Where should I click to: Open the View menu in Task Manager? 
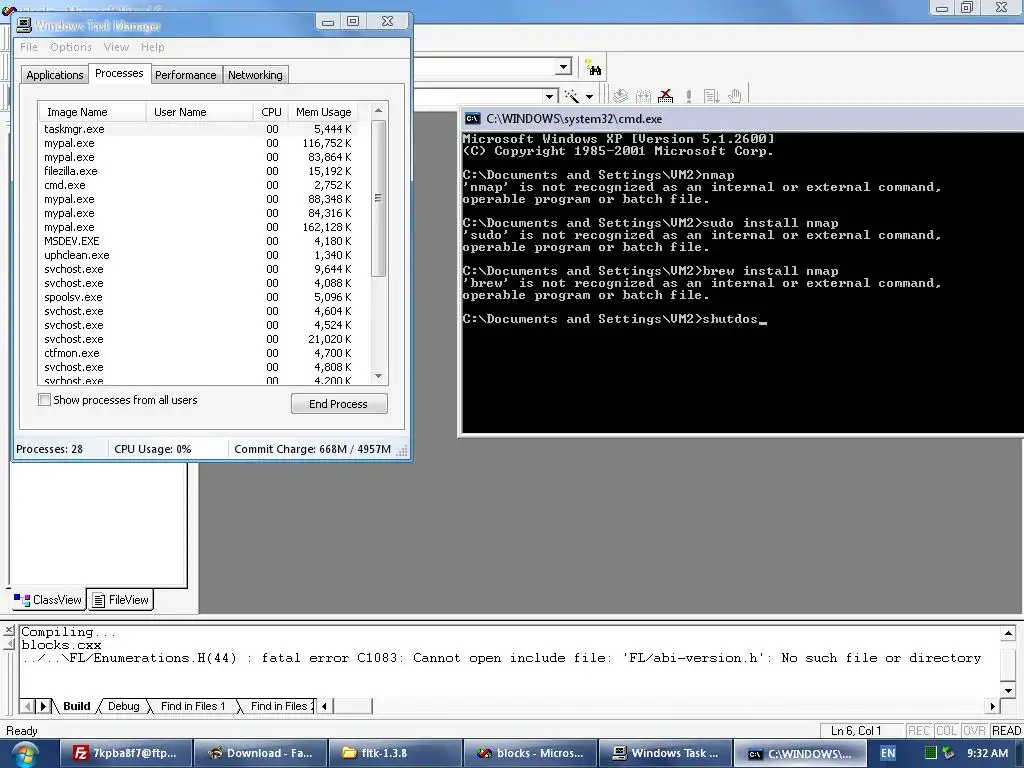[116, 47]
